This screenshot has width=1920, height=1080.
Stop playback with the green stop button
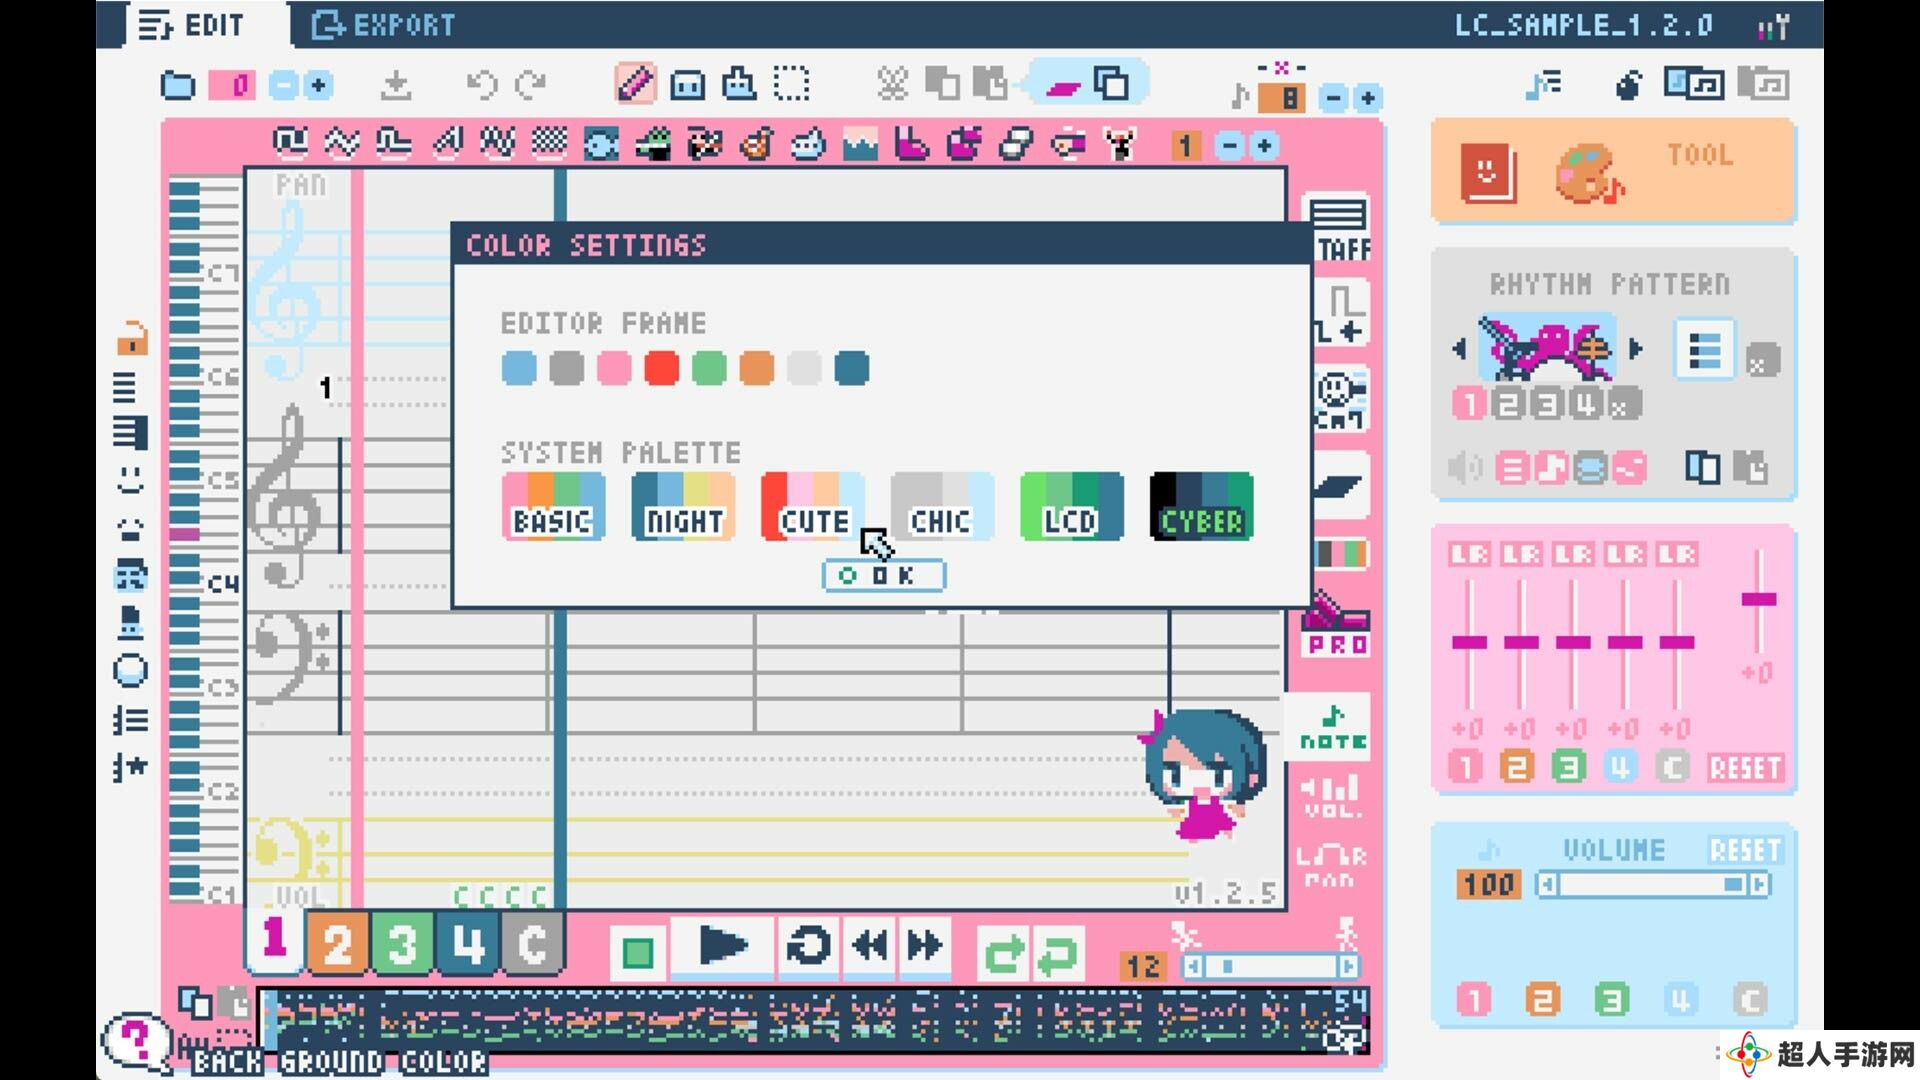point(637,951)
